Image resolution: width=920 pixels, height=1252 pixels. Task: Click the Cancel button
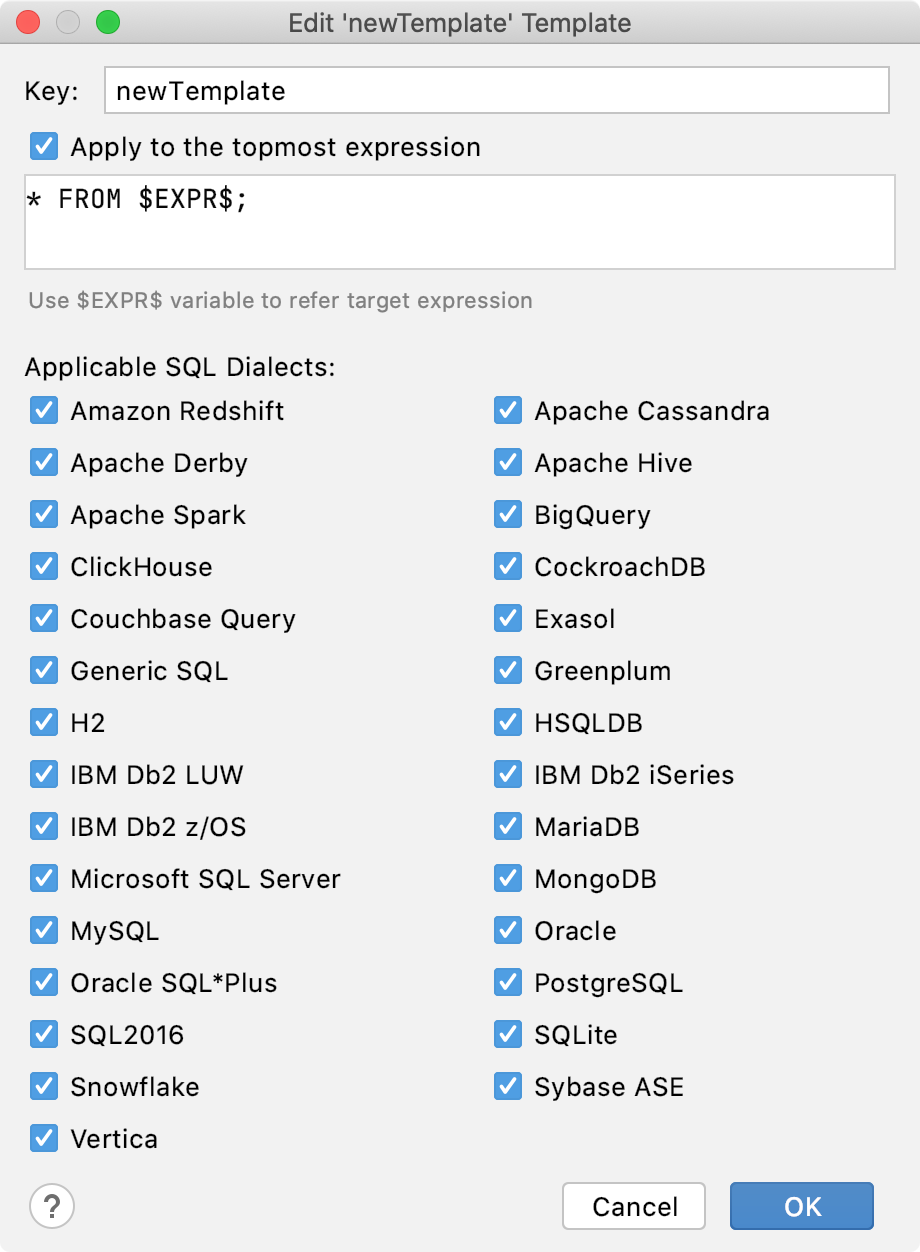coord(633,1206)
